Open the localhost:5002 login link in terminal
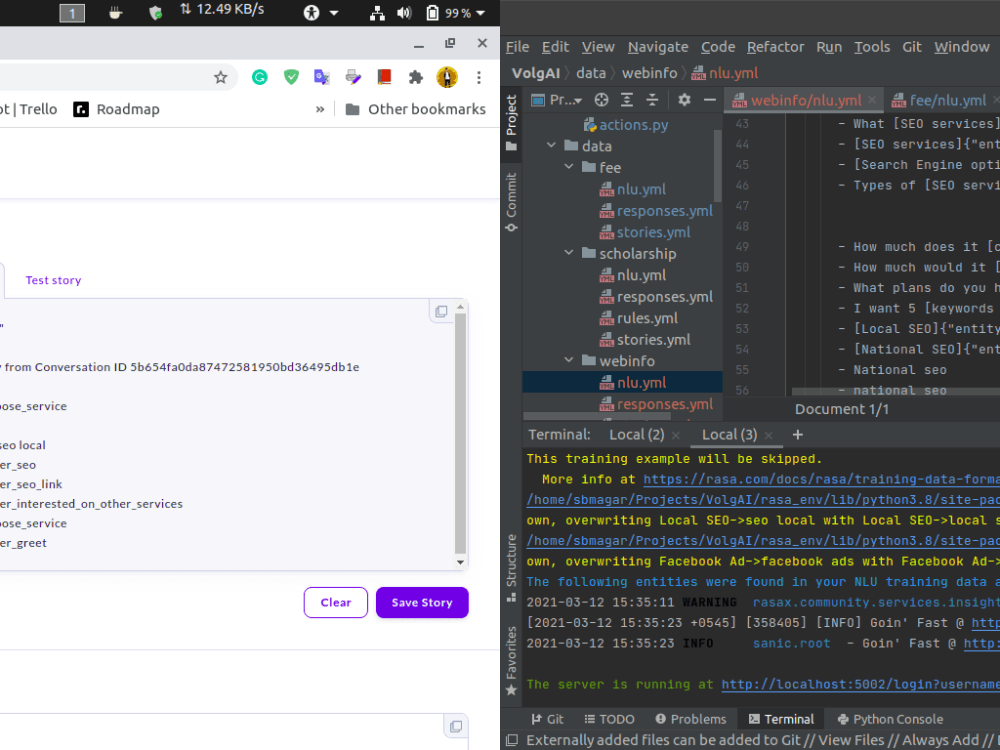Screen dimensions: 1000x750 (x=860, y=684)
